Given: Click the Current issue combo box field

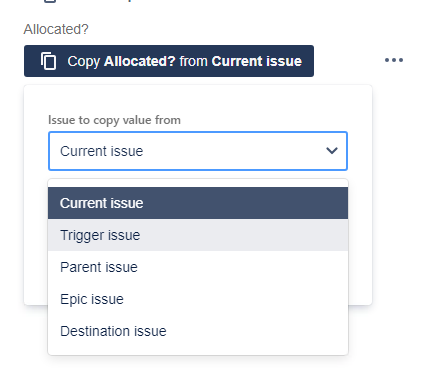Looking at the screenshot, I should 198,151.
